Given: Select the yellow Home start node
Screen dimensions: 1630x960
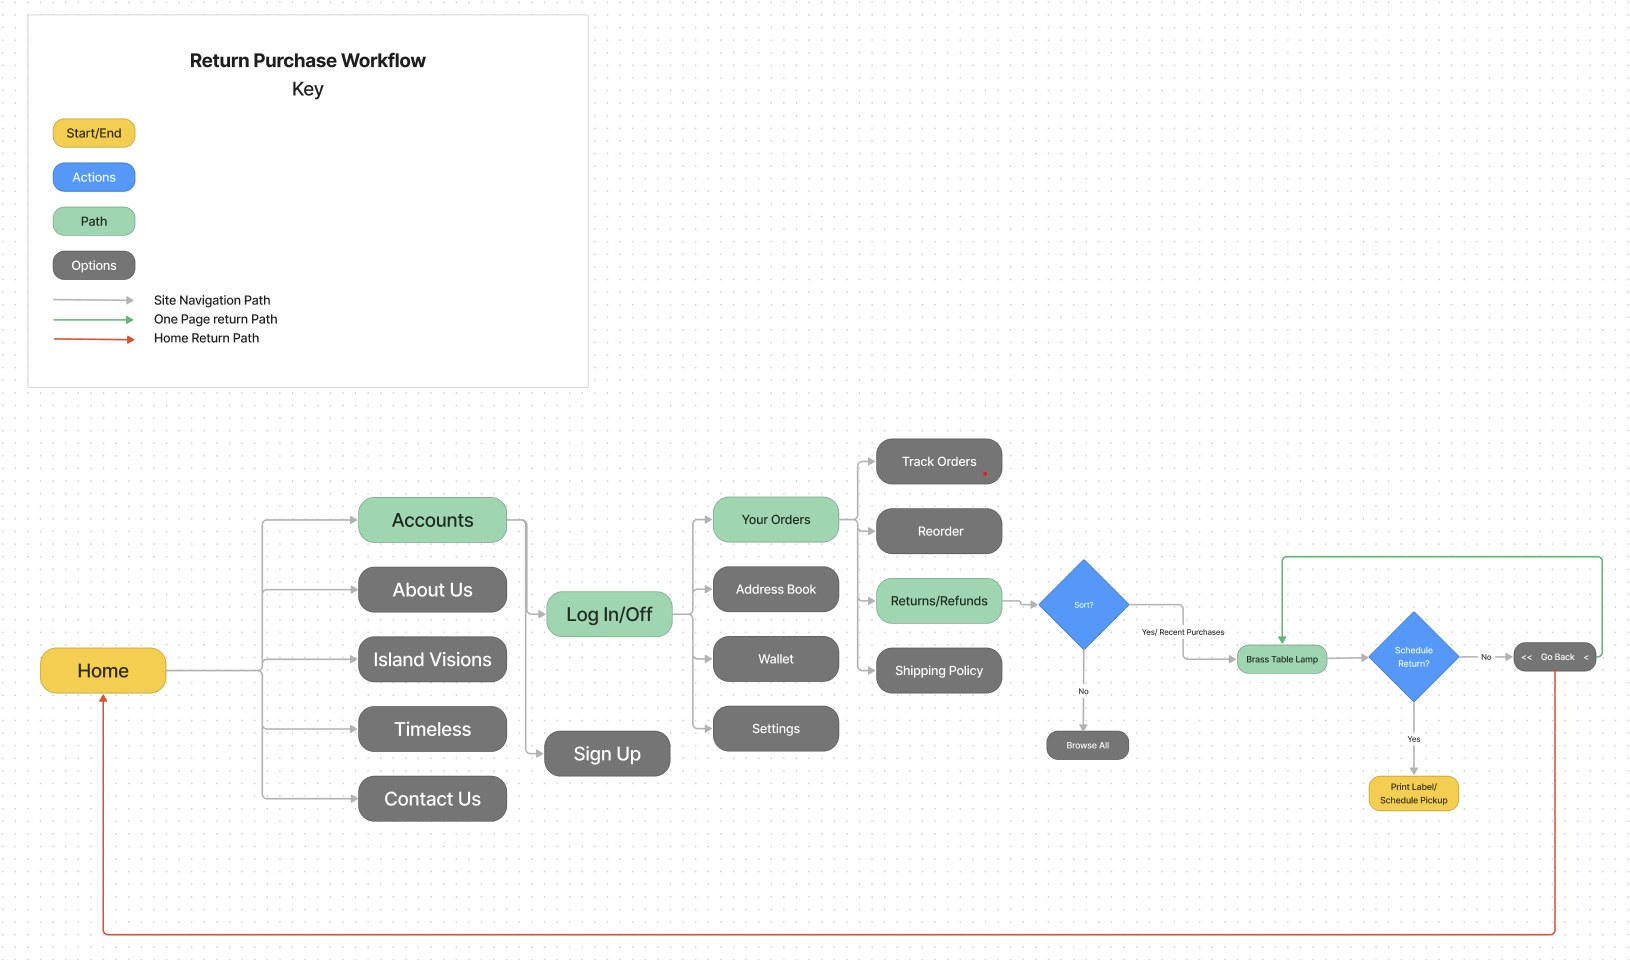Looking at the screenshot, I should coord(103,671).
